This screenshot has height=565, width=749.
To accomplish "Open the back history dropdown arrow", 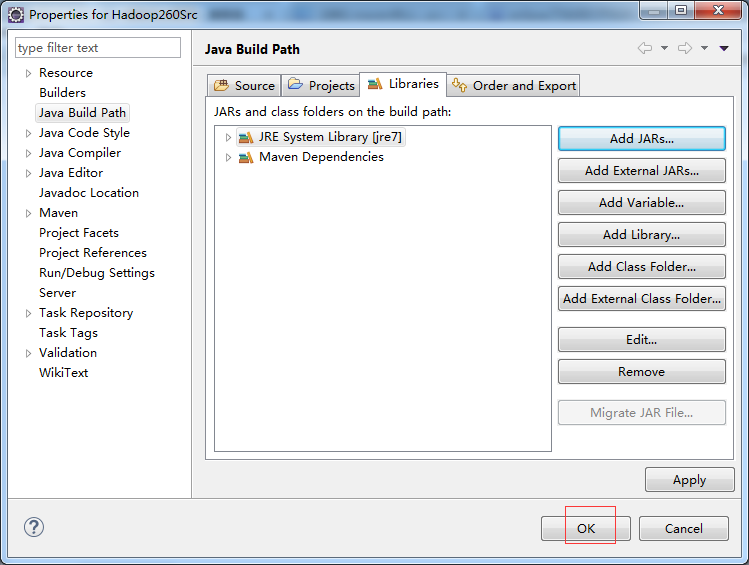I will pyautogui.click(x=664, y=48).
